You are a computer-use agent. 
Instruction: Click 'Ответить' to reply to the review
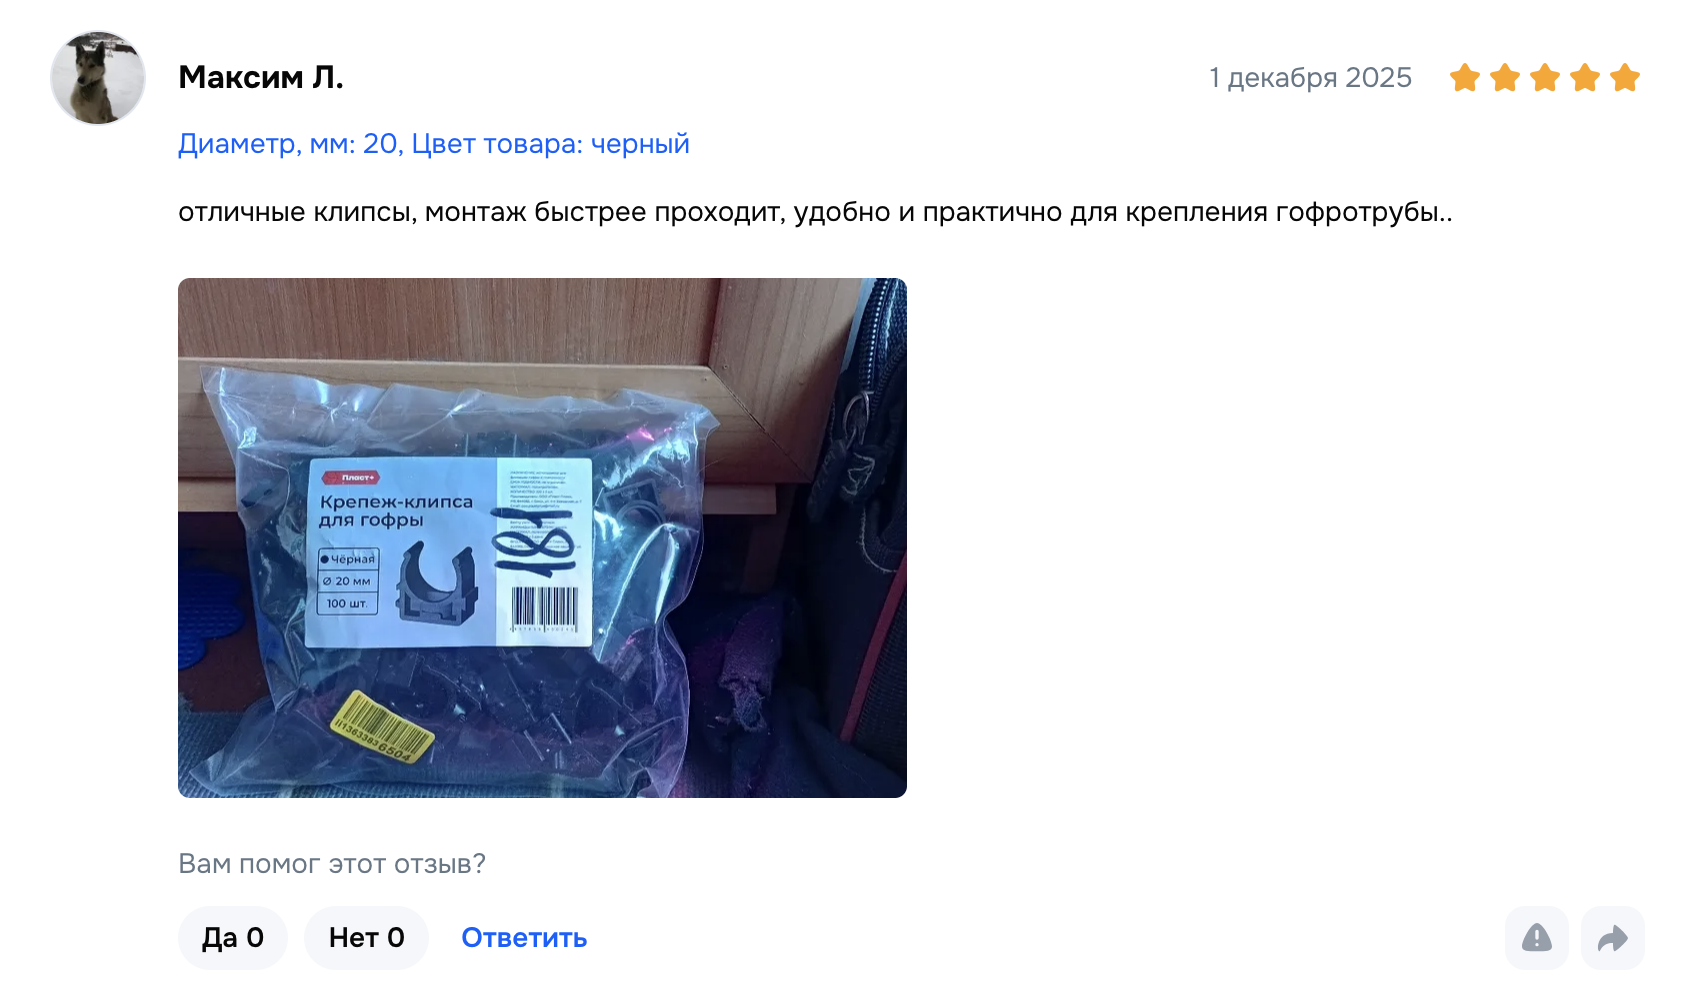pyautogui.click(x=524, y=938)
